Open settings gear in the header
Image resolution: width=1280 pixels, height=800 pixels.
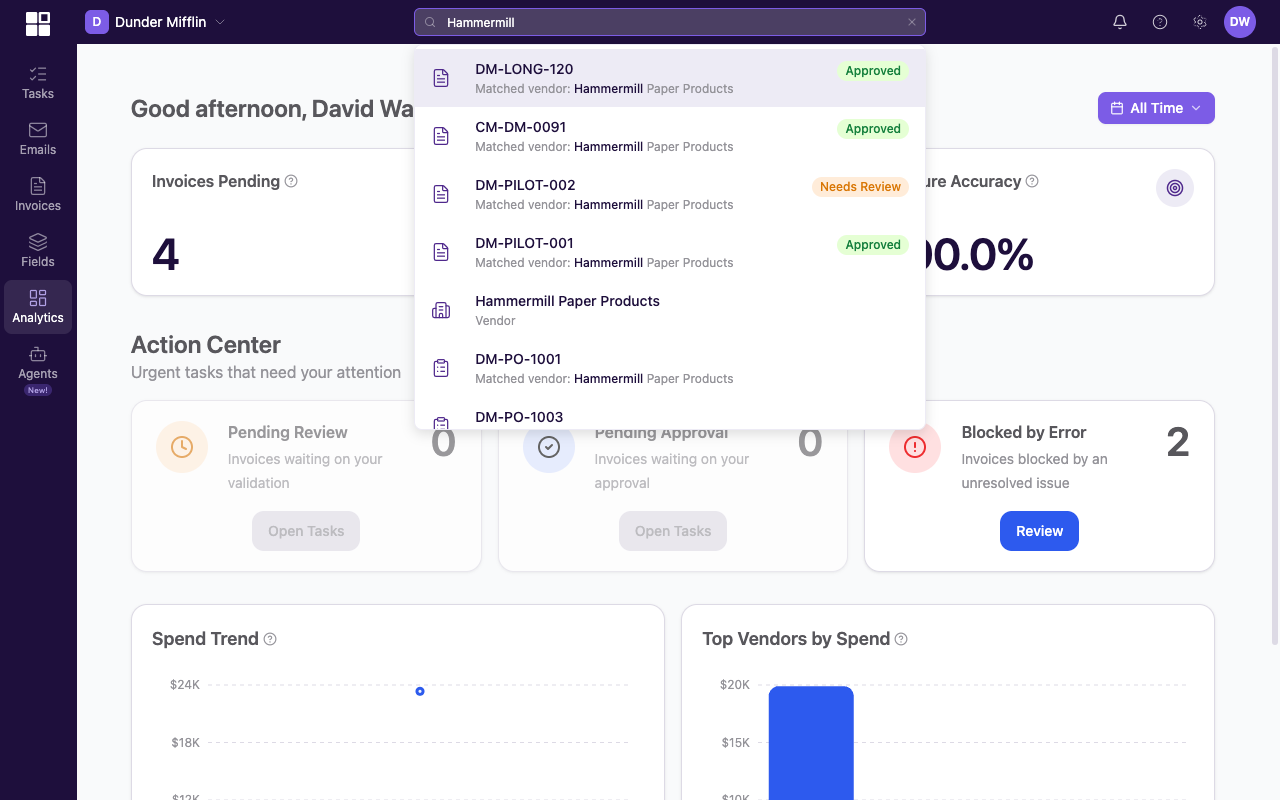point(1200,22)
